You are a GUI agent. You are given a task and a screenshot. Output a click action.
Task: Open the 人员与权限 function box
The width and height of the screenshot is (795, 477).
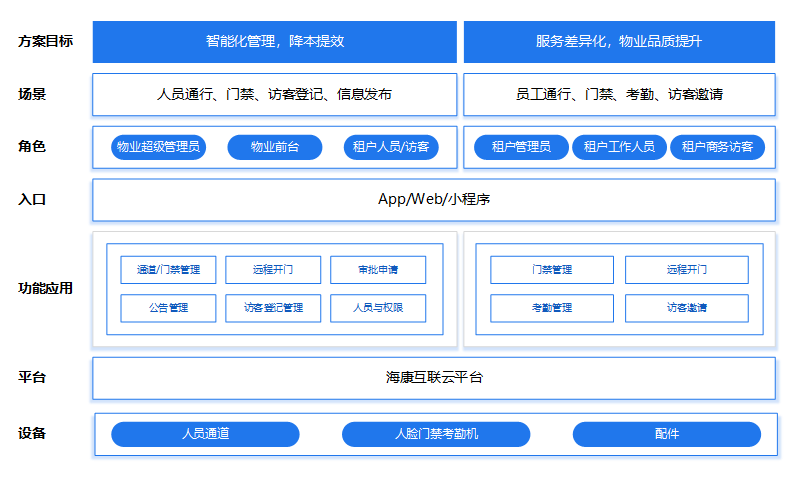[378, 308]
